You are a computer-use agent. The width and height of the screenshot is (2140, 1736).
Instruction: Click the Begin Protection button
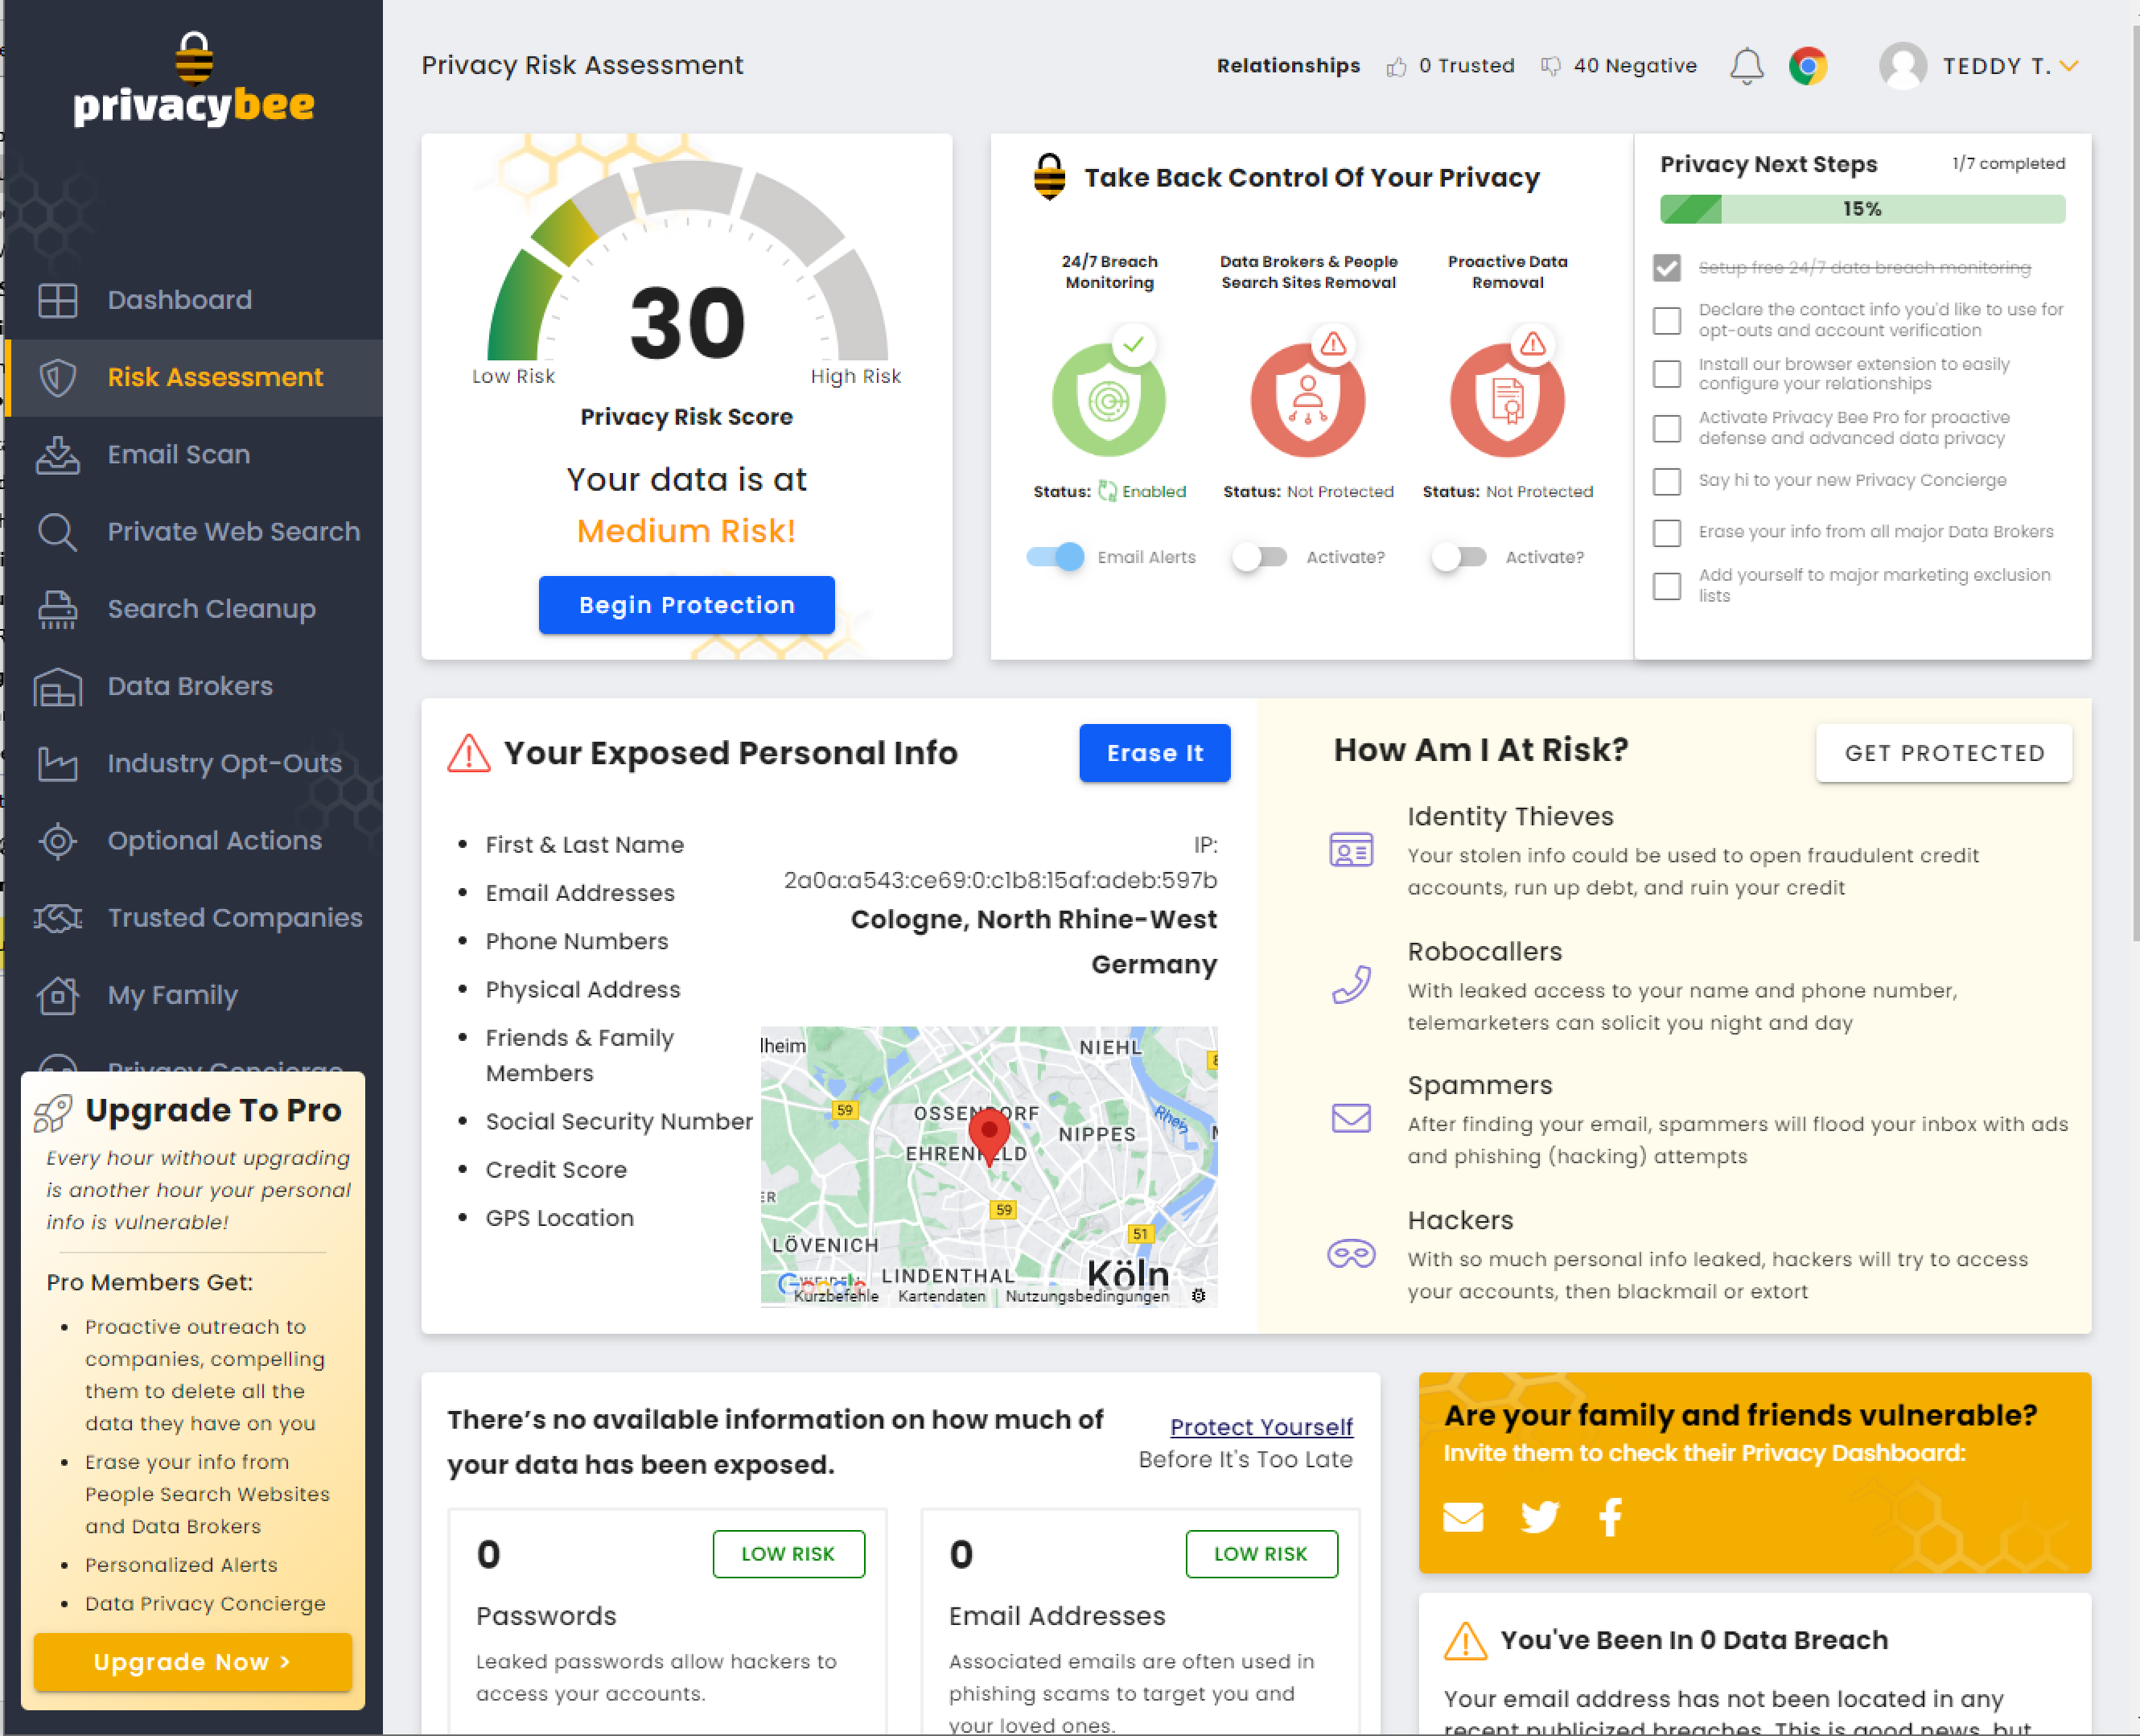[686, 605]
